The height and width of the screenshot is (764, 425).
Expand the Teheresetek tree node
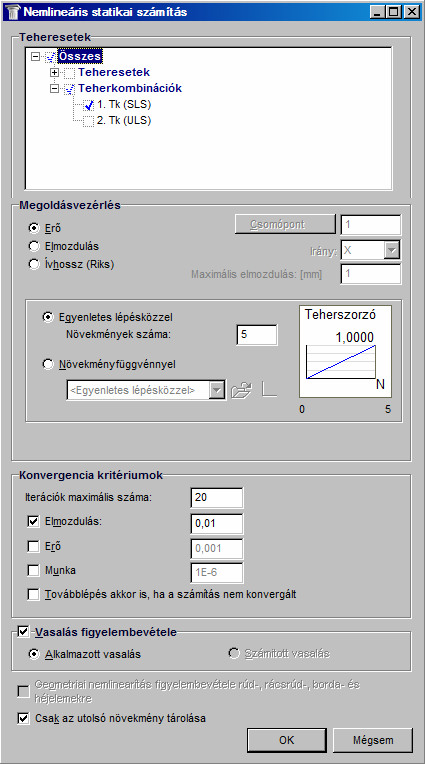point(54,73)
